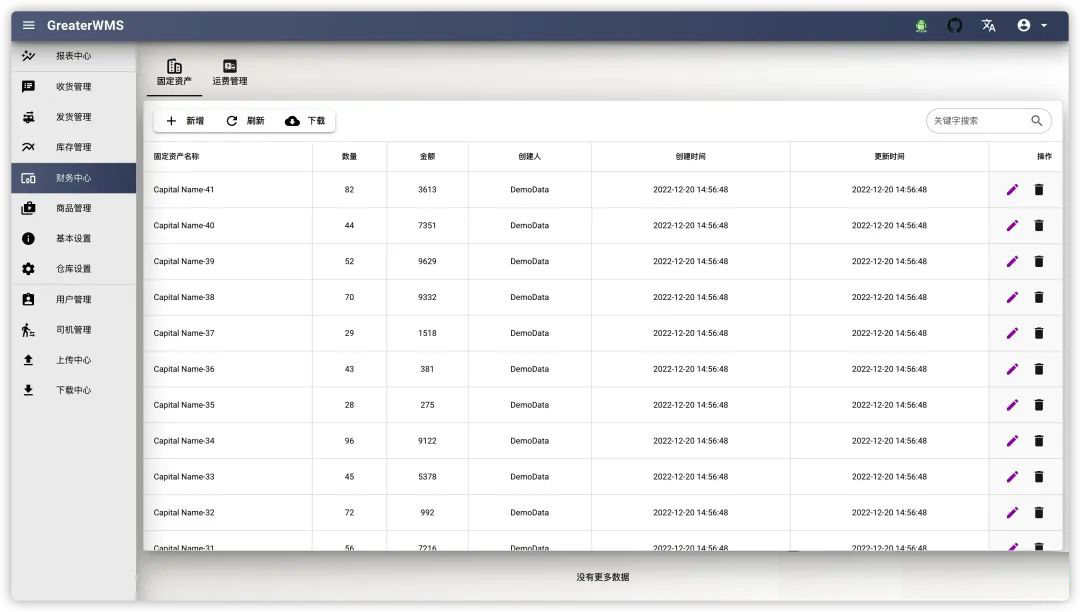
Task: Select the amount cell 992
Action: coord(427,512)
